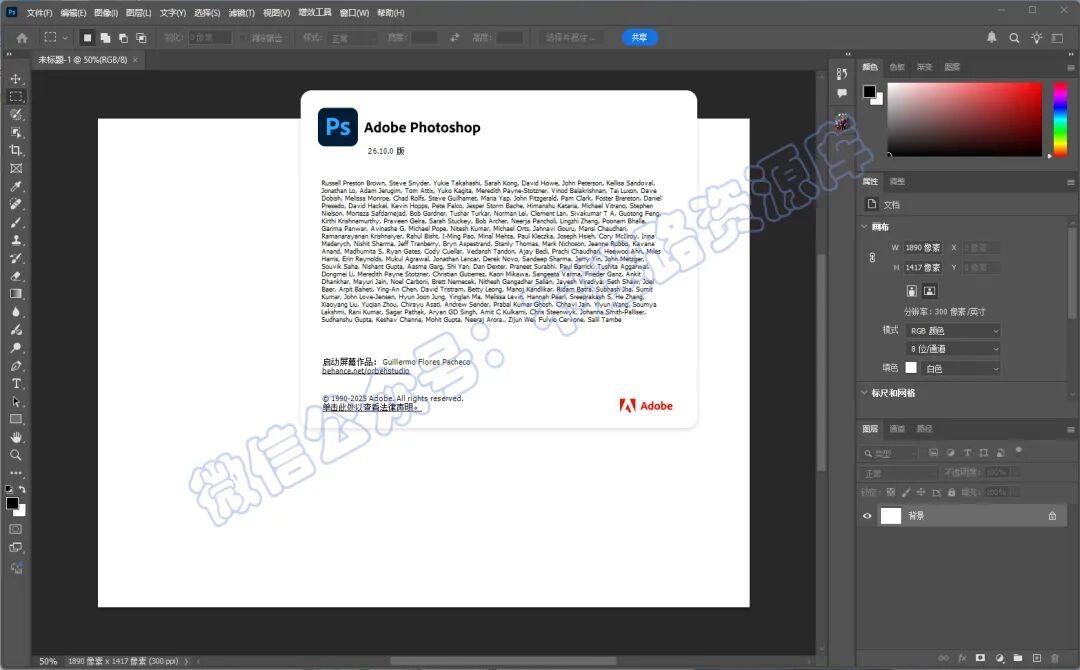Screen dimensions: 1080x670
Task: Open the 窗口(W) menu
Action: 354,13
